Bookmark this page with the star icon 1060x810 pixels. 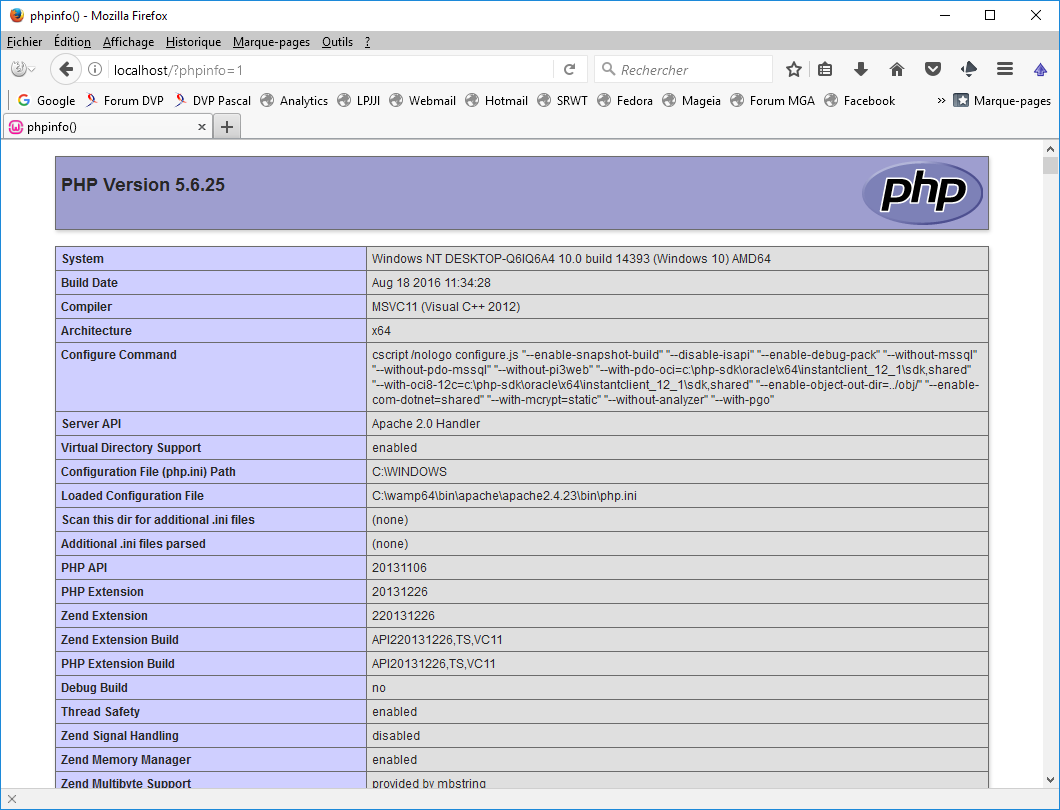(x=794, y=69)
